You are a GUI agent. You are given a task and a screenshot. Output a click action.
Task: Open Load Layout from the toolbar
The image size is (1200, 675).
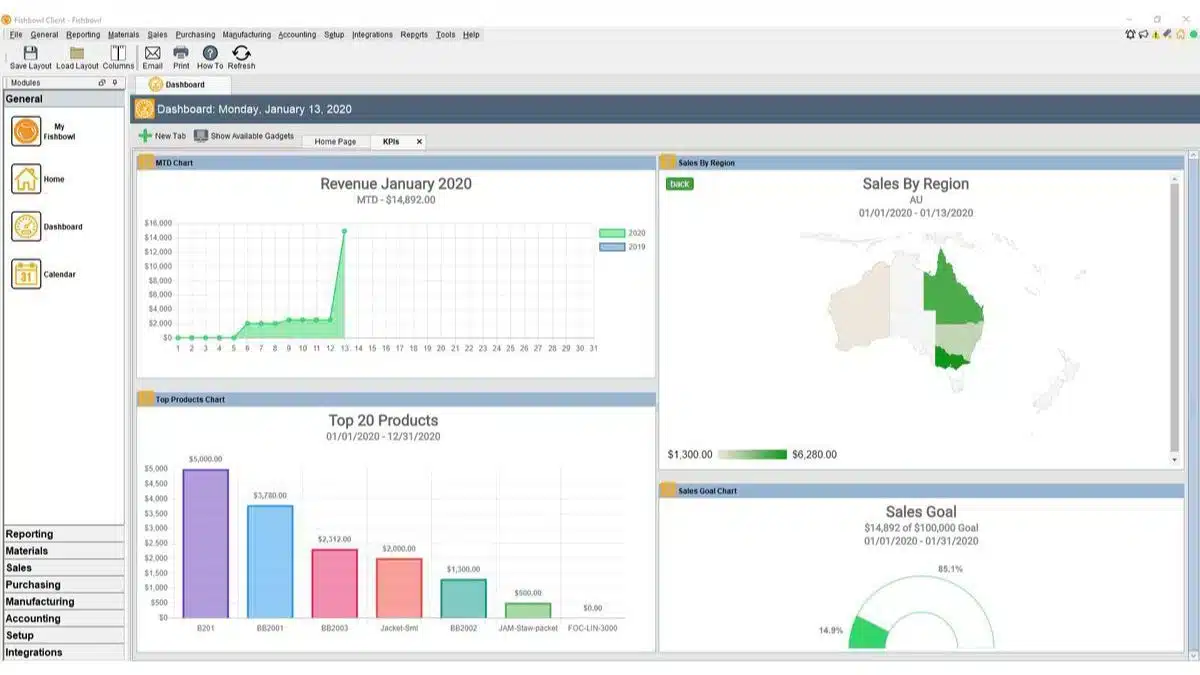pos(77,53)
